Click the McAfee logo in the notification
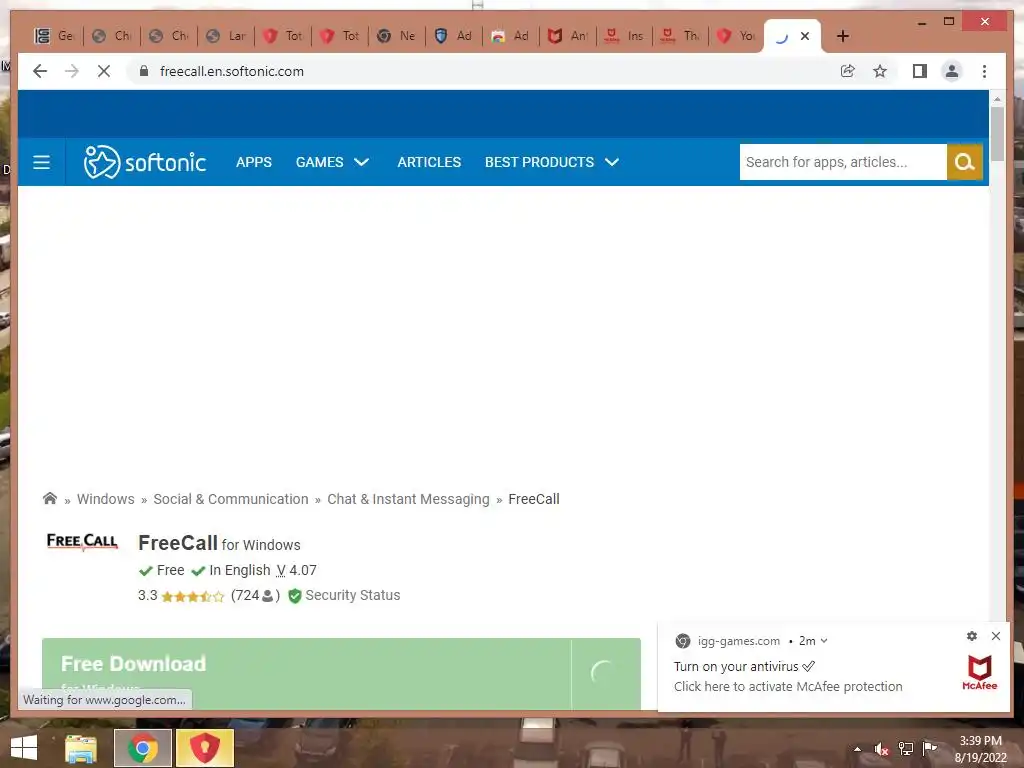This screenshot has width=1024, height=768. click(980, 673)
